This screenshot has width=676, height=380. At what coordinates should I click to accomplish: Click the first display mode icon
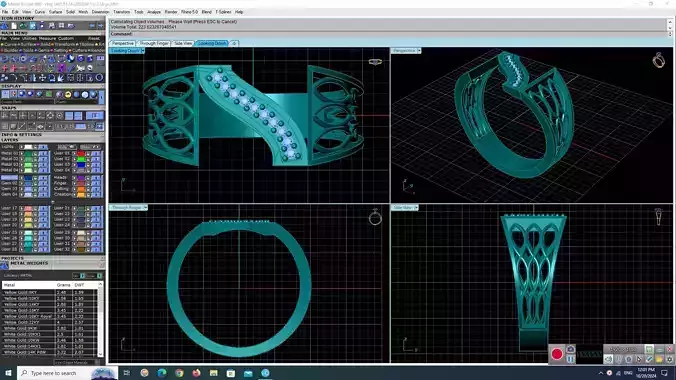5,94
